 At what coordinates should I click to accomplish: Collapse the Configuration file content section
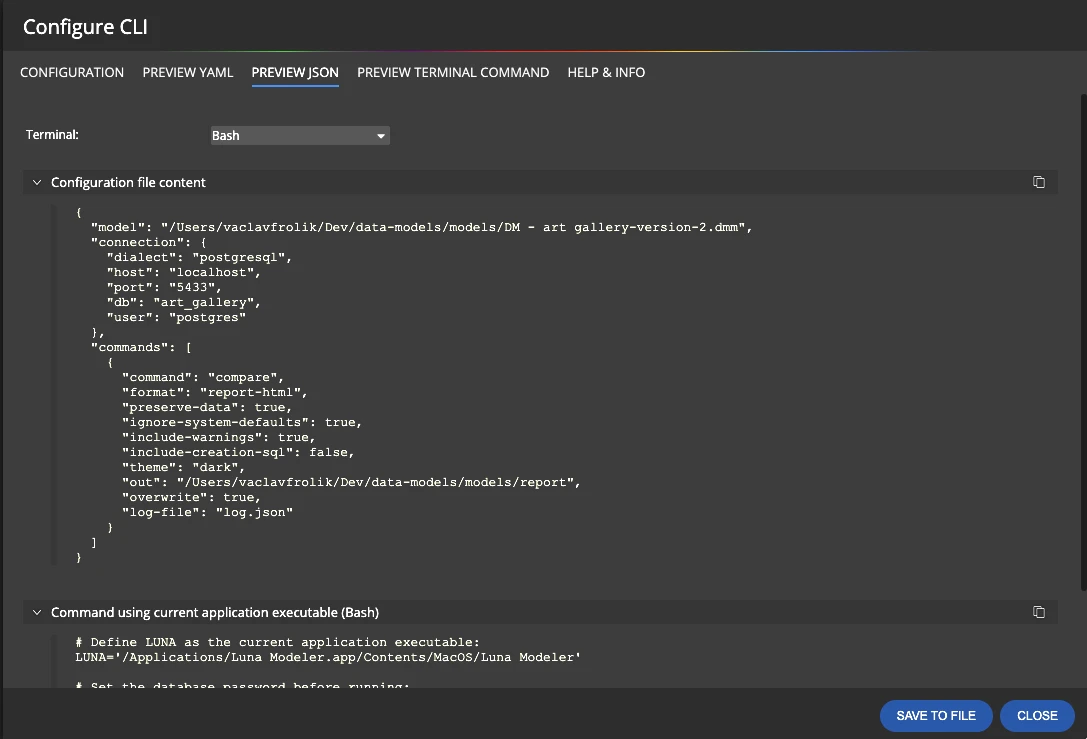[x=37, y=182]
